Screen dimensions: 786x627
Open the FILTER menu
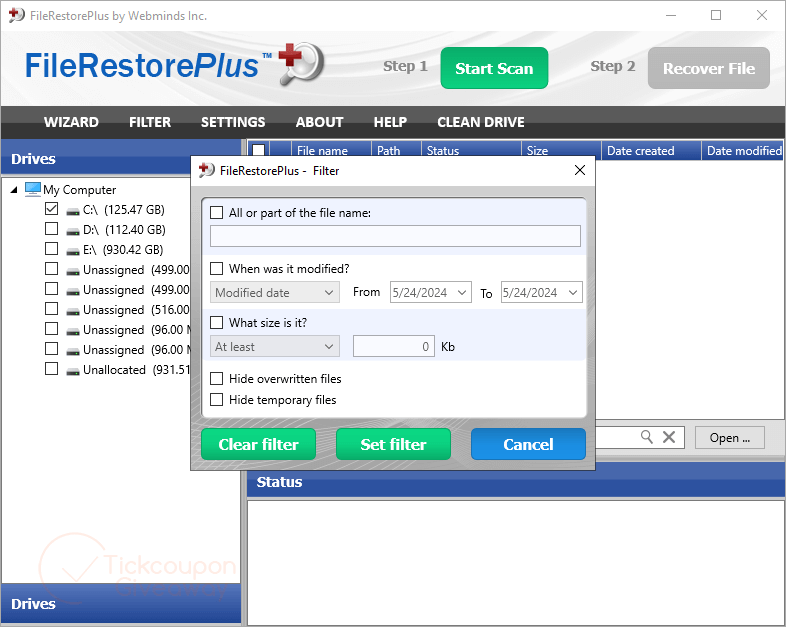pyautogui.click(x=150, y=122)
